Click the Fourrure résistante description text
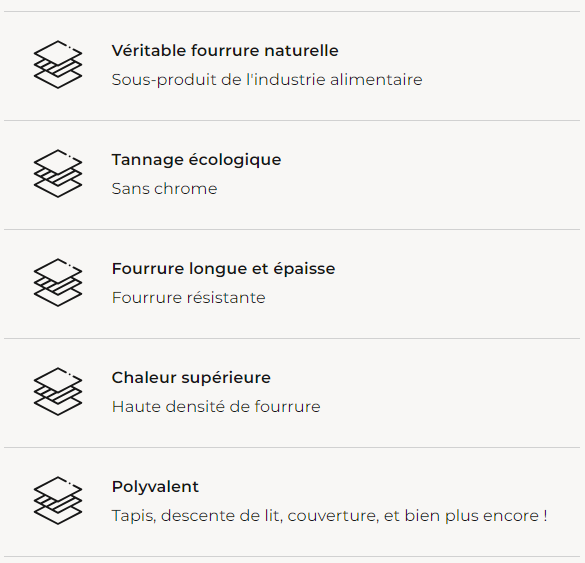The image size is (585, 563). click(188, 298)
